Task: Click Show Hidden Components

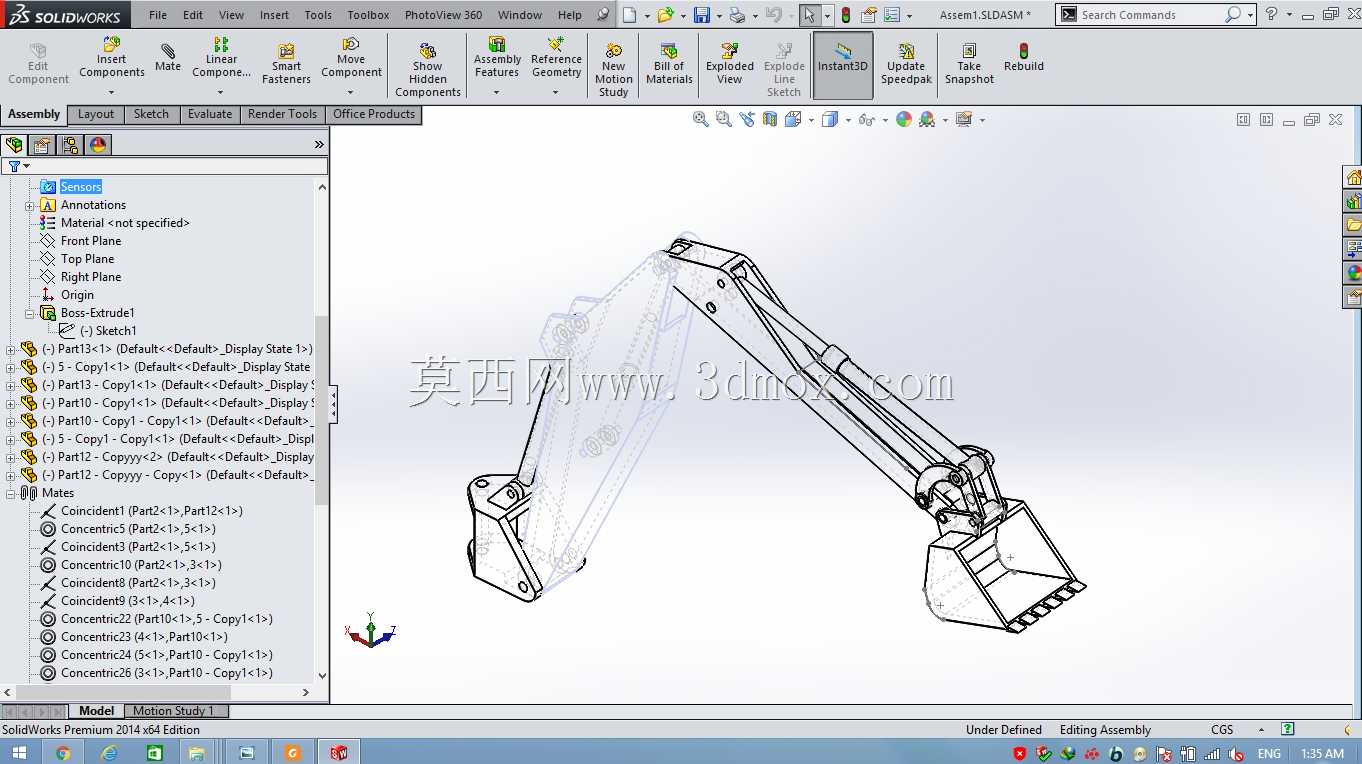Action: click(428, 70)
